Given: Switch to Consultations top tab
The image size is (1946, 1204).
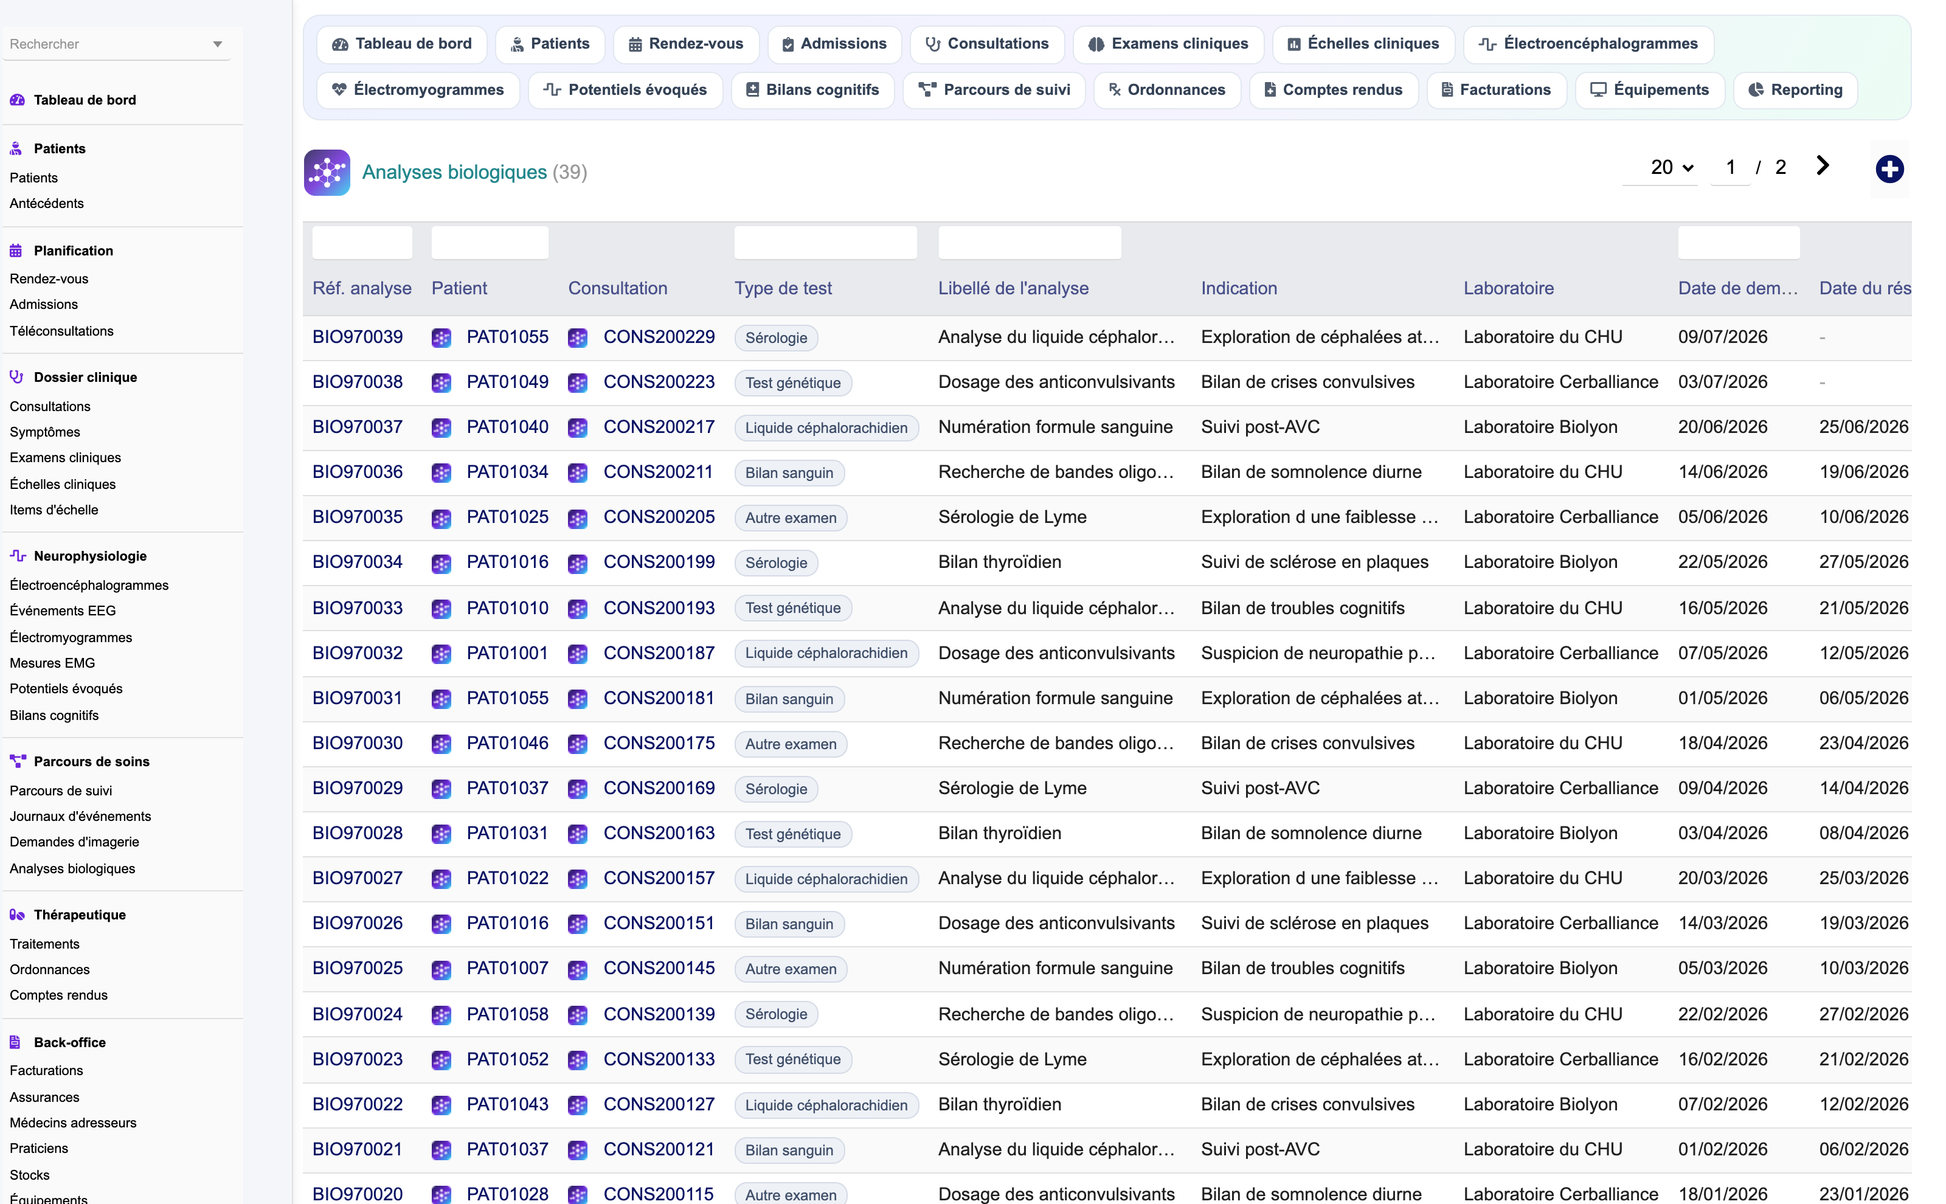Looking at the screenshot, I should [987, 44].
